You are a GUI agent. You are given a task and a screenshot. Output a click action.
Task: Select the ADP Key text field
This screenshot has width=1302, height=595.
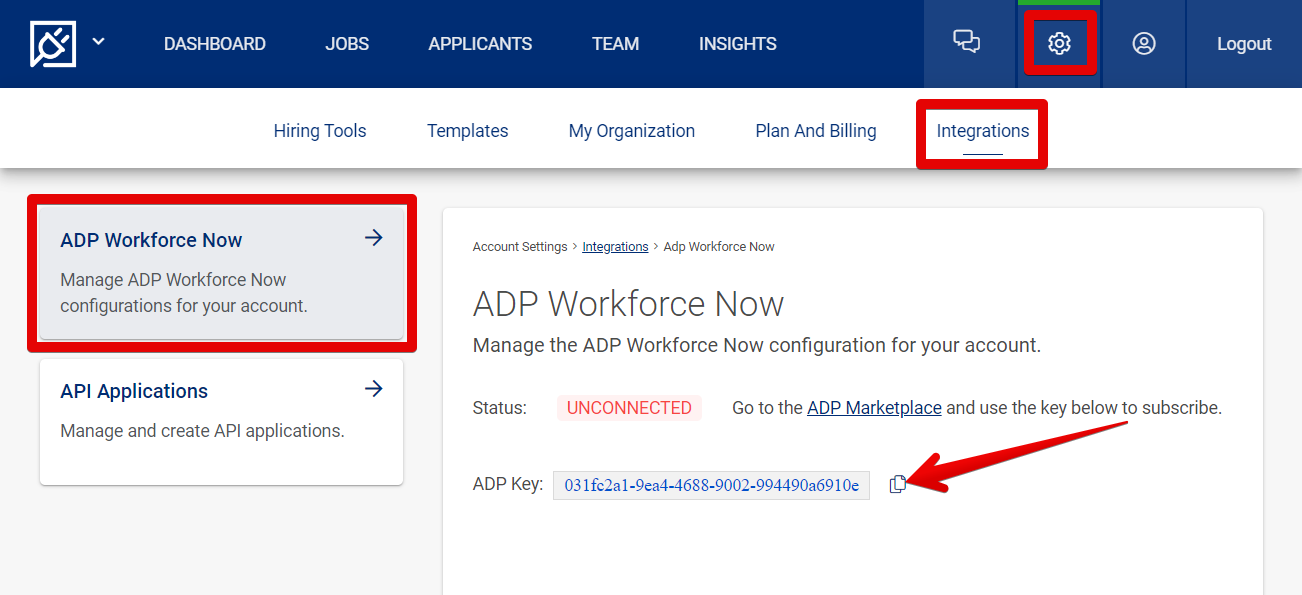click(711, 484)
